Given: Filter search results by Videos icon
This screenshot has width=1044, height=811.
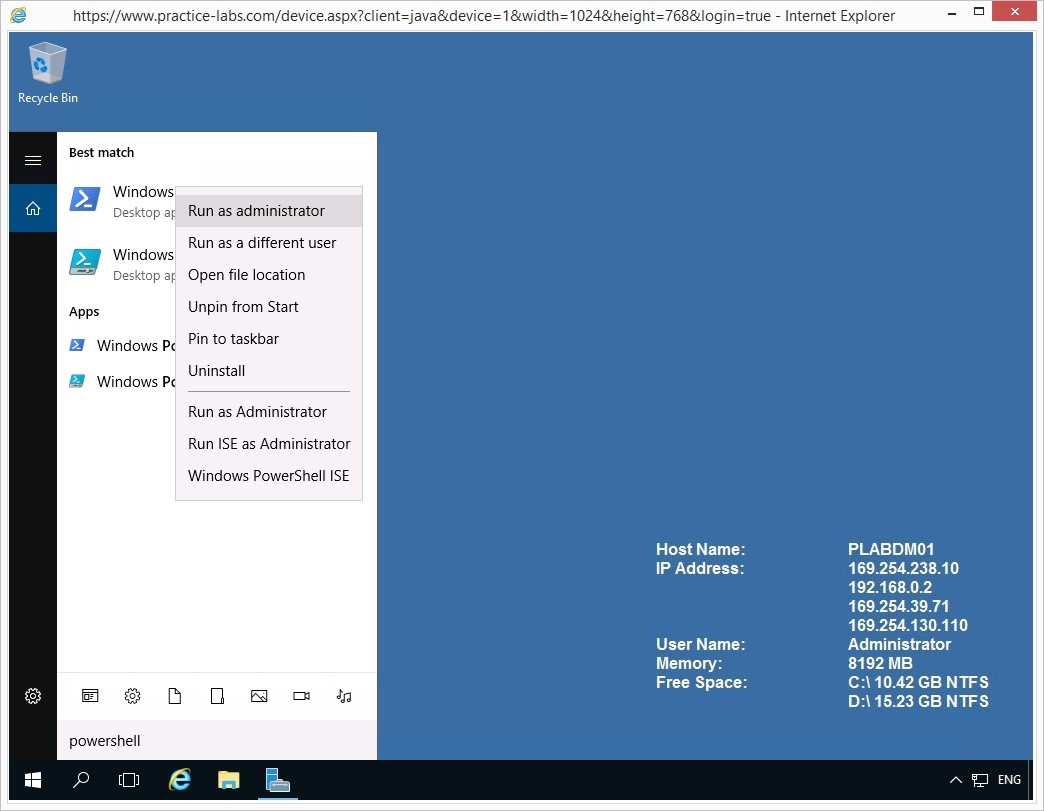Looking at the screenshot, I should [301, 696].
